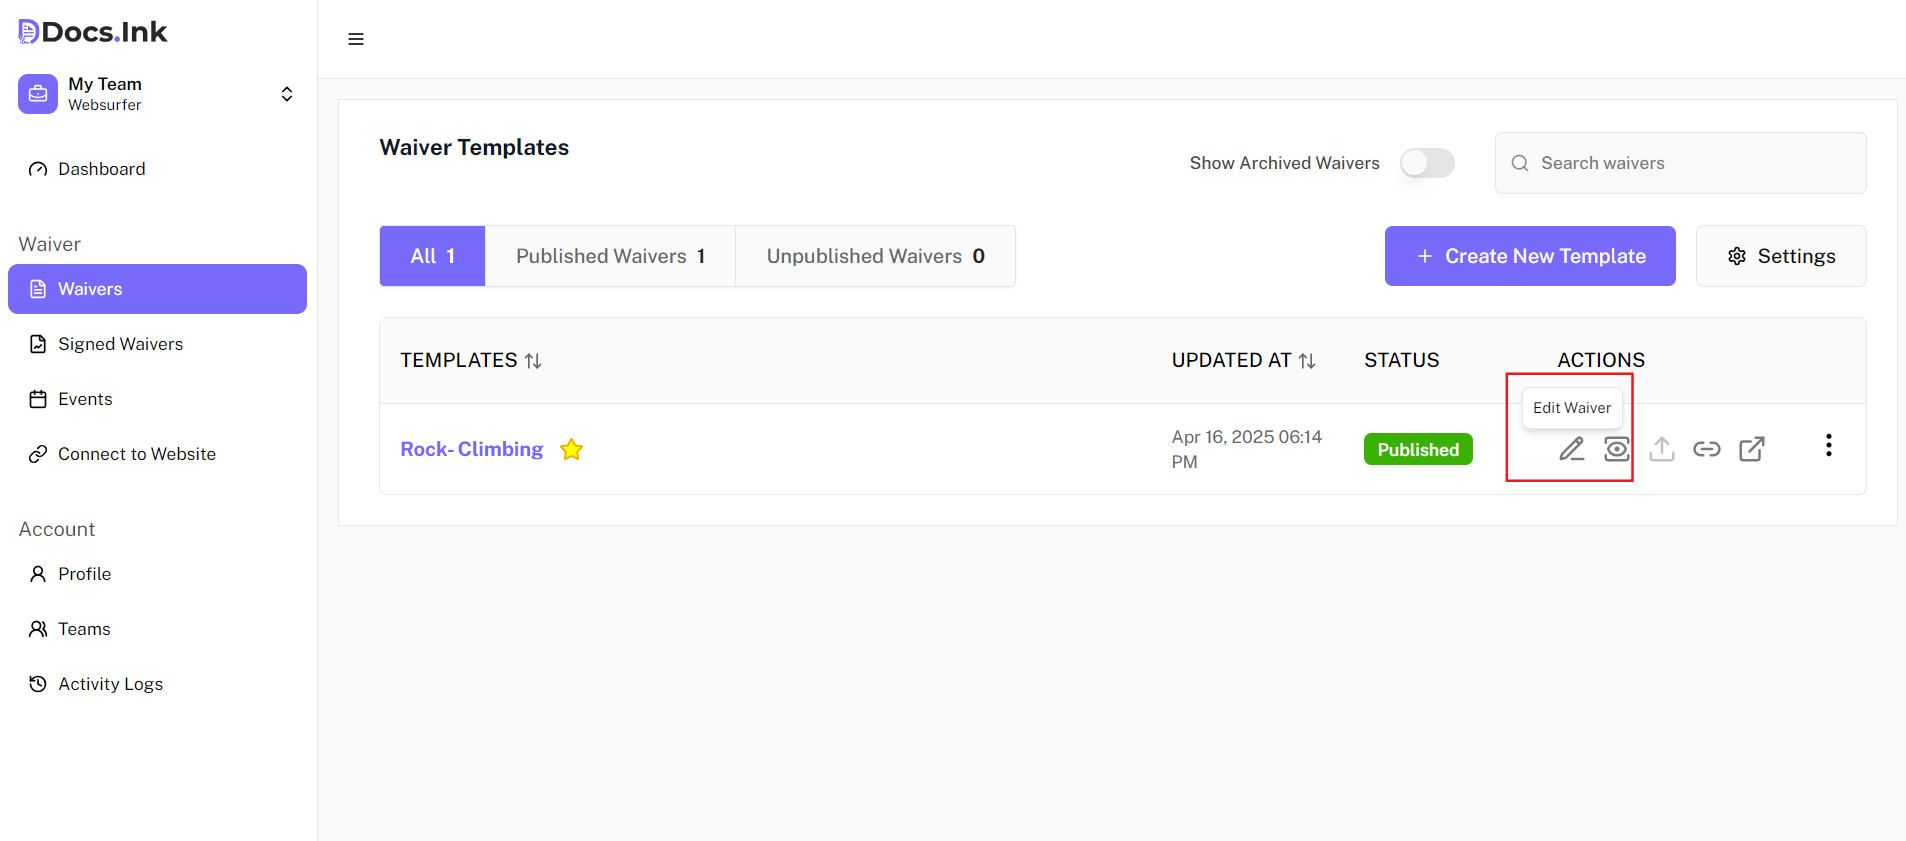Click the upload icon in Actions
Image resolution: width=1906 pixels, height=841 pixels.
[x=1661, y=449]
